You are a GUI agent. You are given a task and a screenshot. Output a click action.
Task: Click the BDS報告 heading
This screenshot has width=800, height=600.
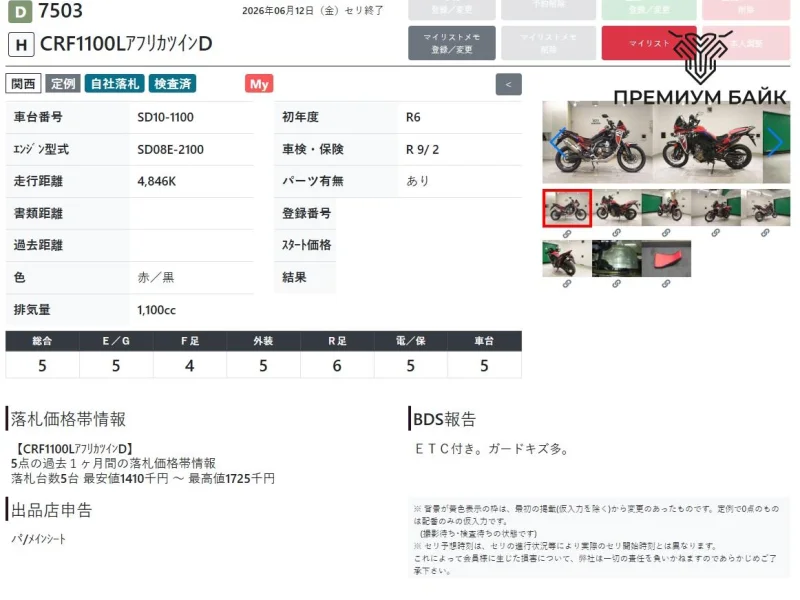coord(444,419)
